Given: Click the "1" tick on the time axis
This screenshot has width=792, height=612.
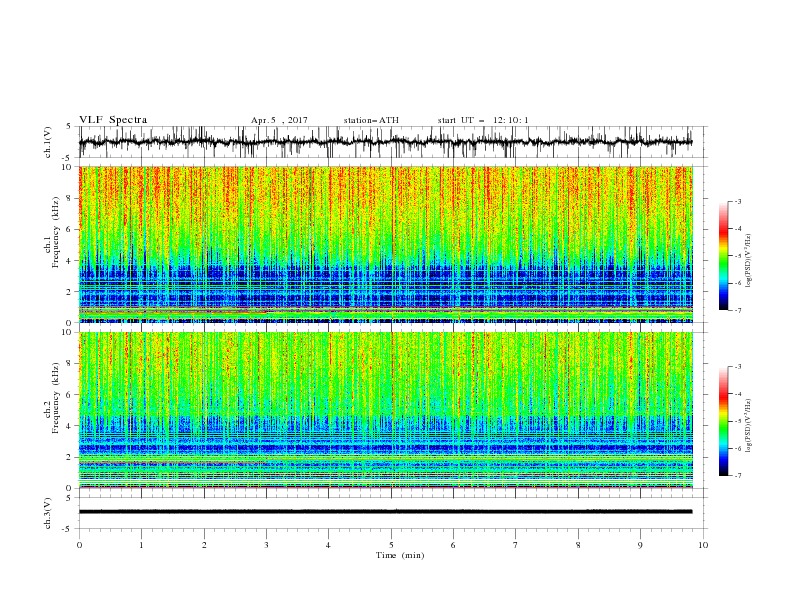Looking at the screenshot, I should coord(142,545).
